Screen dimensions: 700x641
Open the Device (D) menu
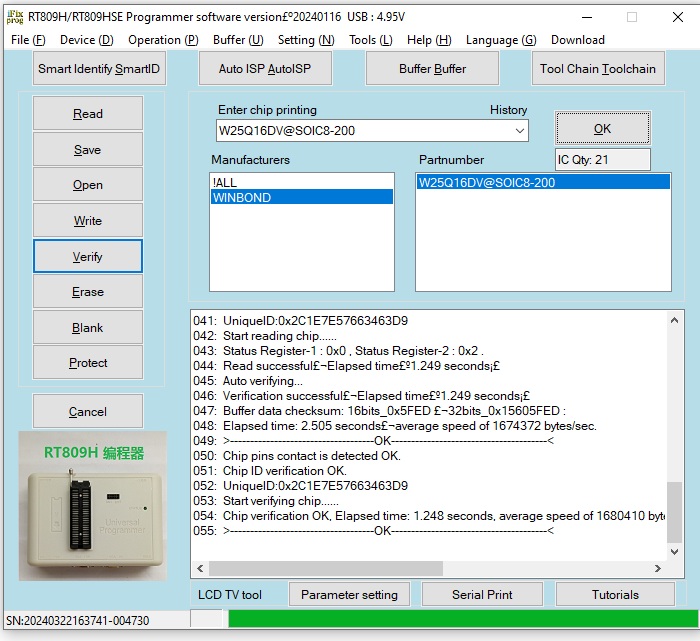pos(87,40)
